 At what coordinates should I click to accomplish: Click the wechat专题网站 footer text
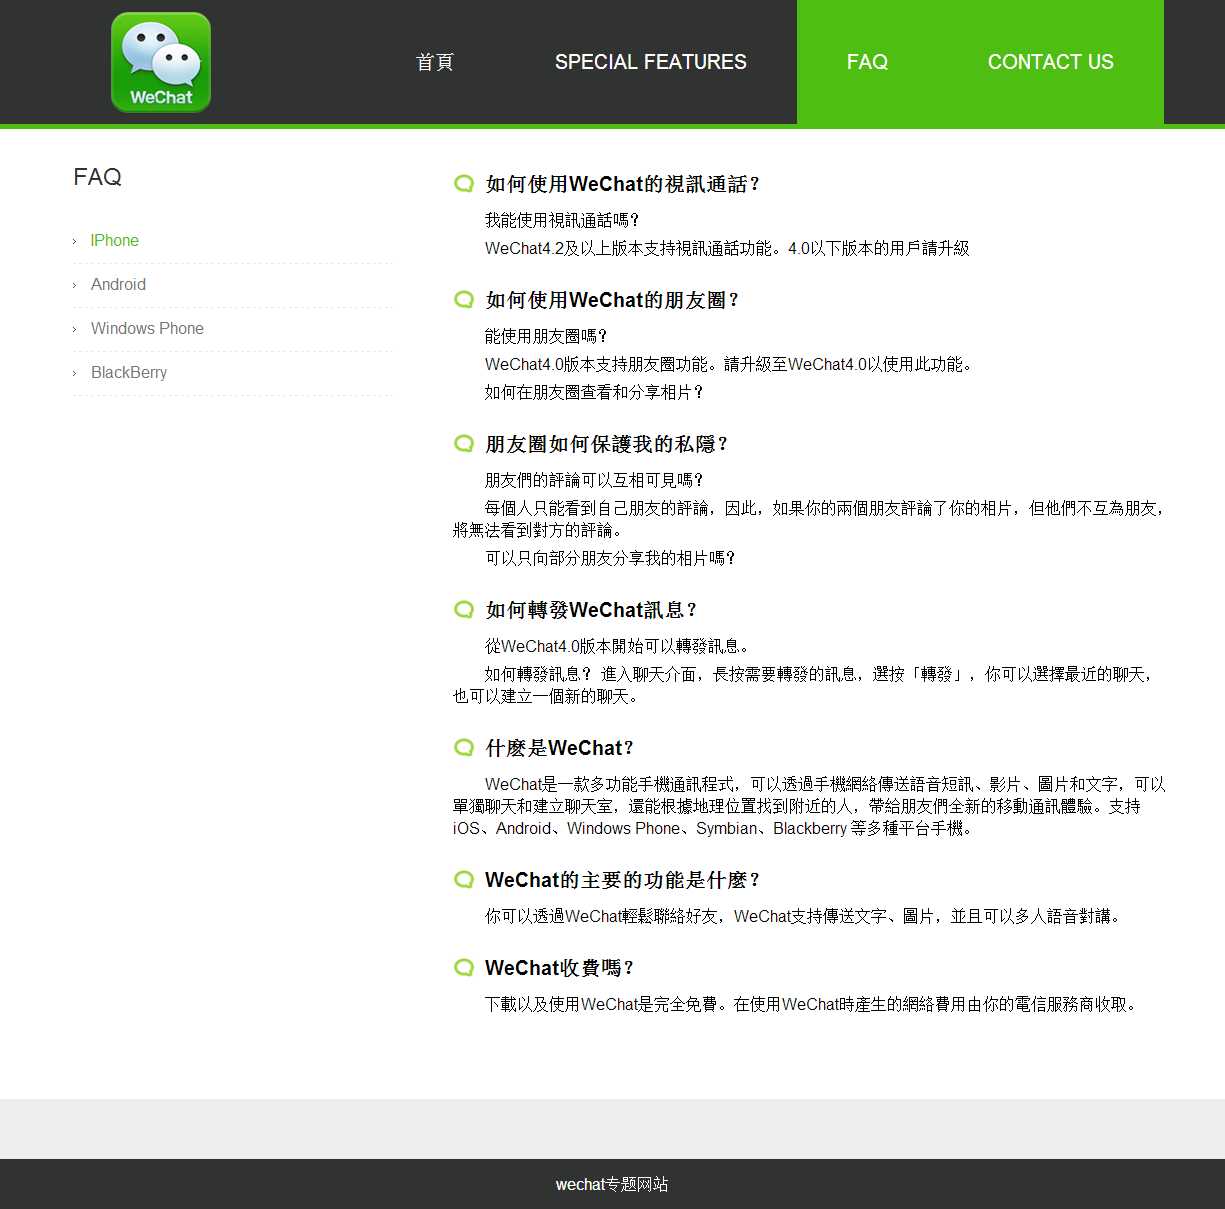click(612, 1184)
